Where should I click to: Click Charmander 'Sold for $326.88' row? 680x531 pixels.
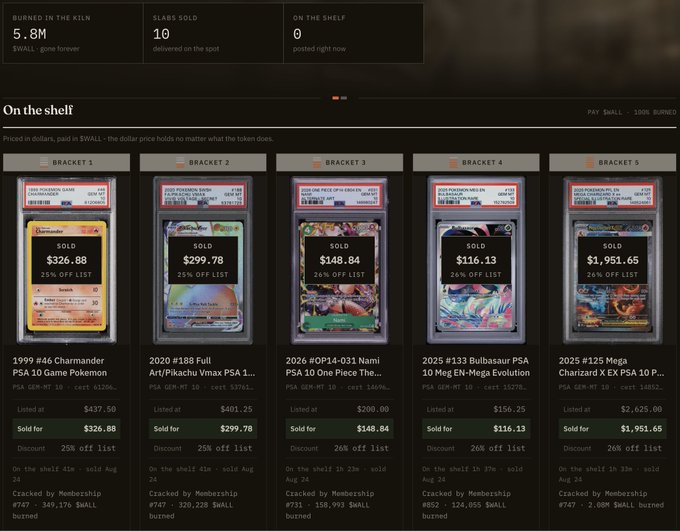coord(66,429)
